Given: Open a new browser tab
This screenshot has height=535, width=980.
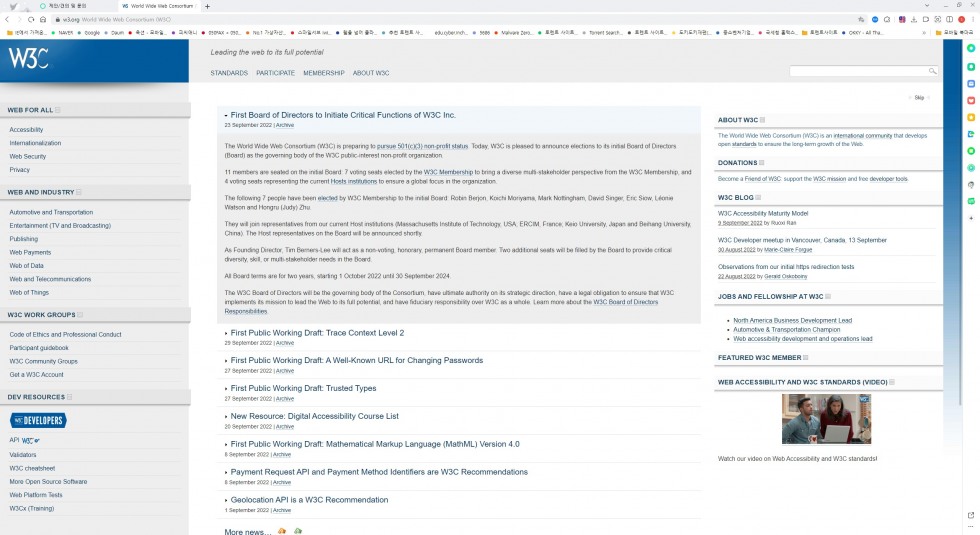Looking at the screenshot, I should (208, 6).
